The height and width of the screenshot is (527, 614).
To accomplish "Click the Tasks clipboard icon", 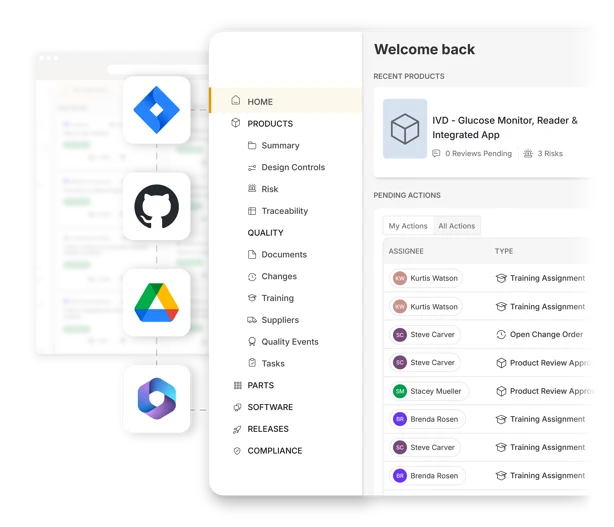I will (x=252, y=363).
